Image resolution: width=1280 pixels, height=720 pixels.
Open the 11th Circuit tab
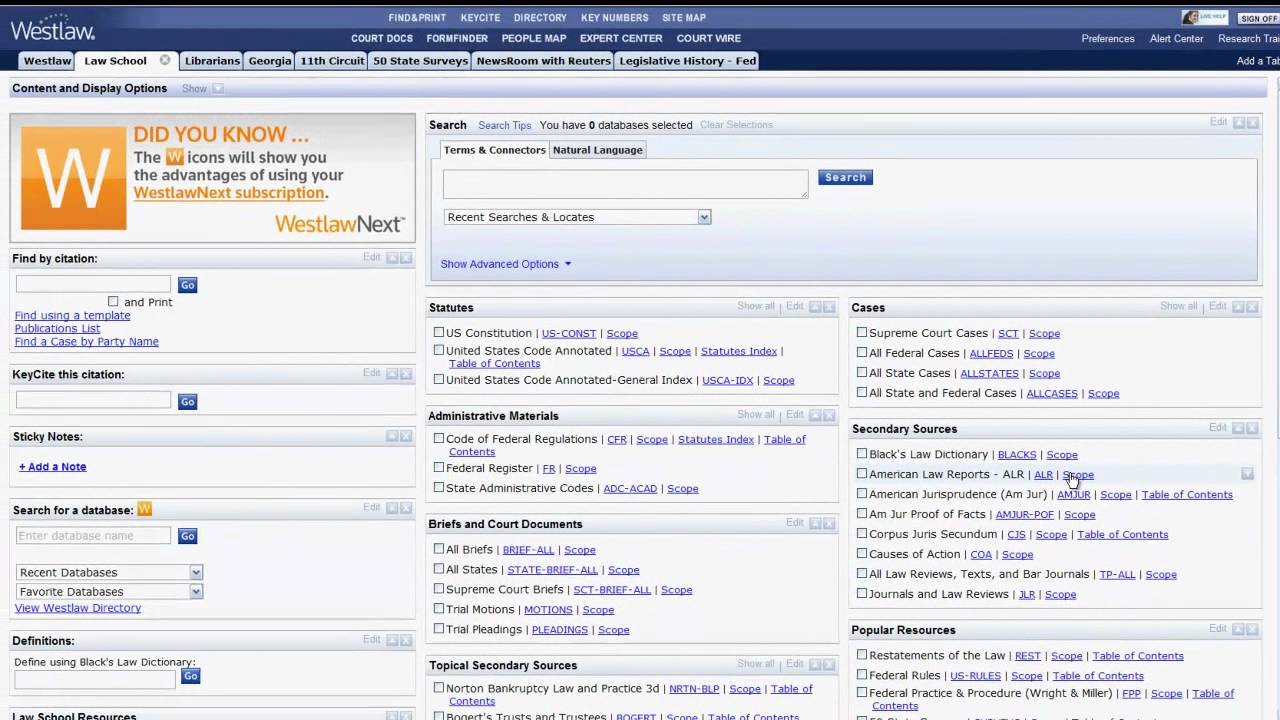click(x=332, y=60)
